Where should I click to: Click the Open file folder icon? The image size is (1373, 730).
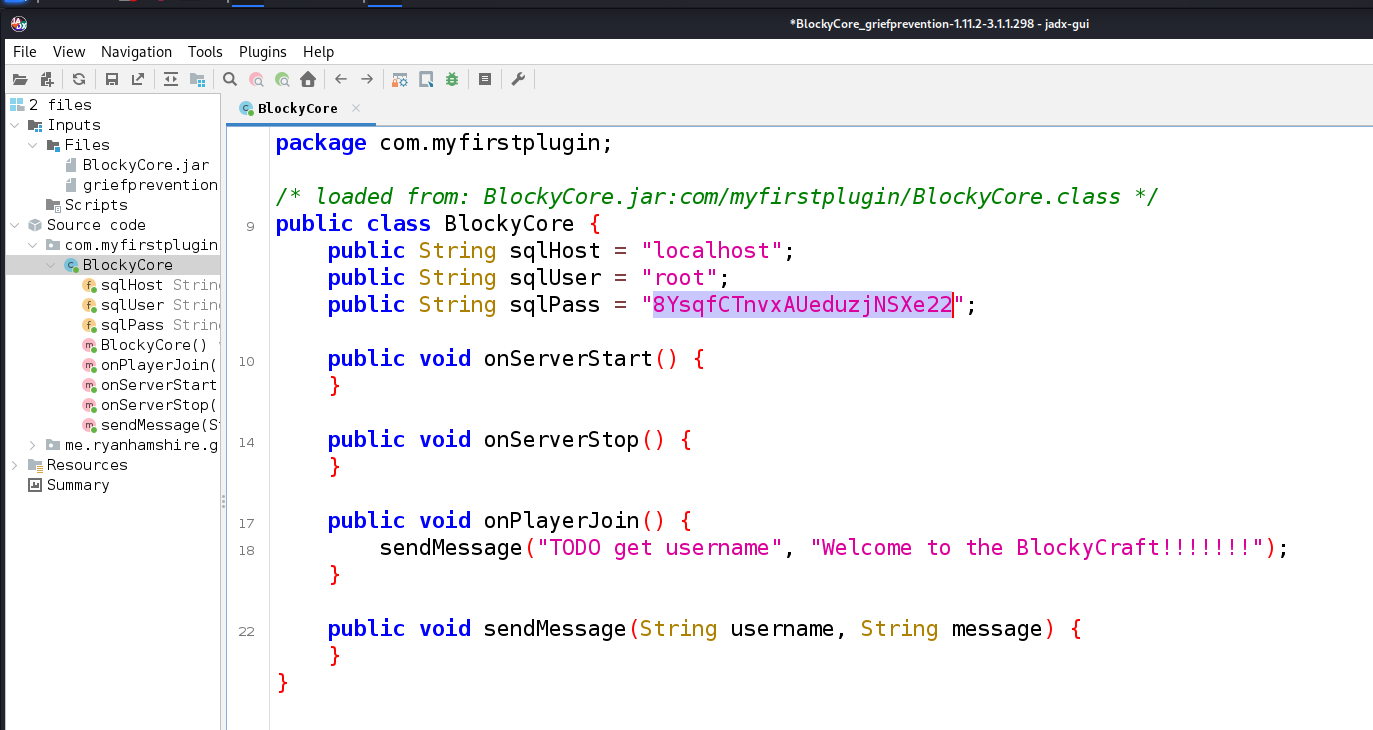(x=20, y=79)
